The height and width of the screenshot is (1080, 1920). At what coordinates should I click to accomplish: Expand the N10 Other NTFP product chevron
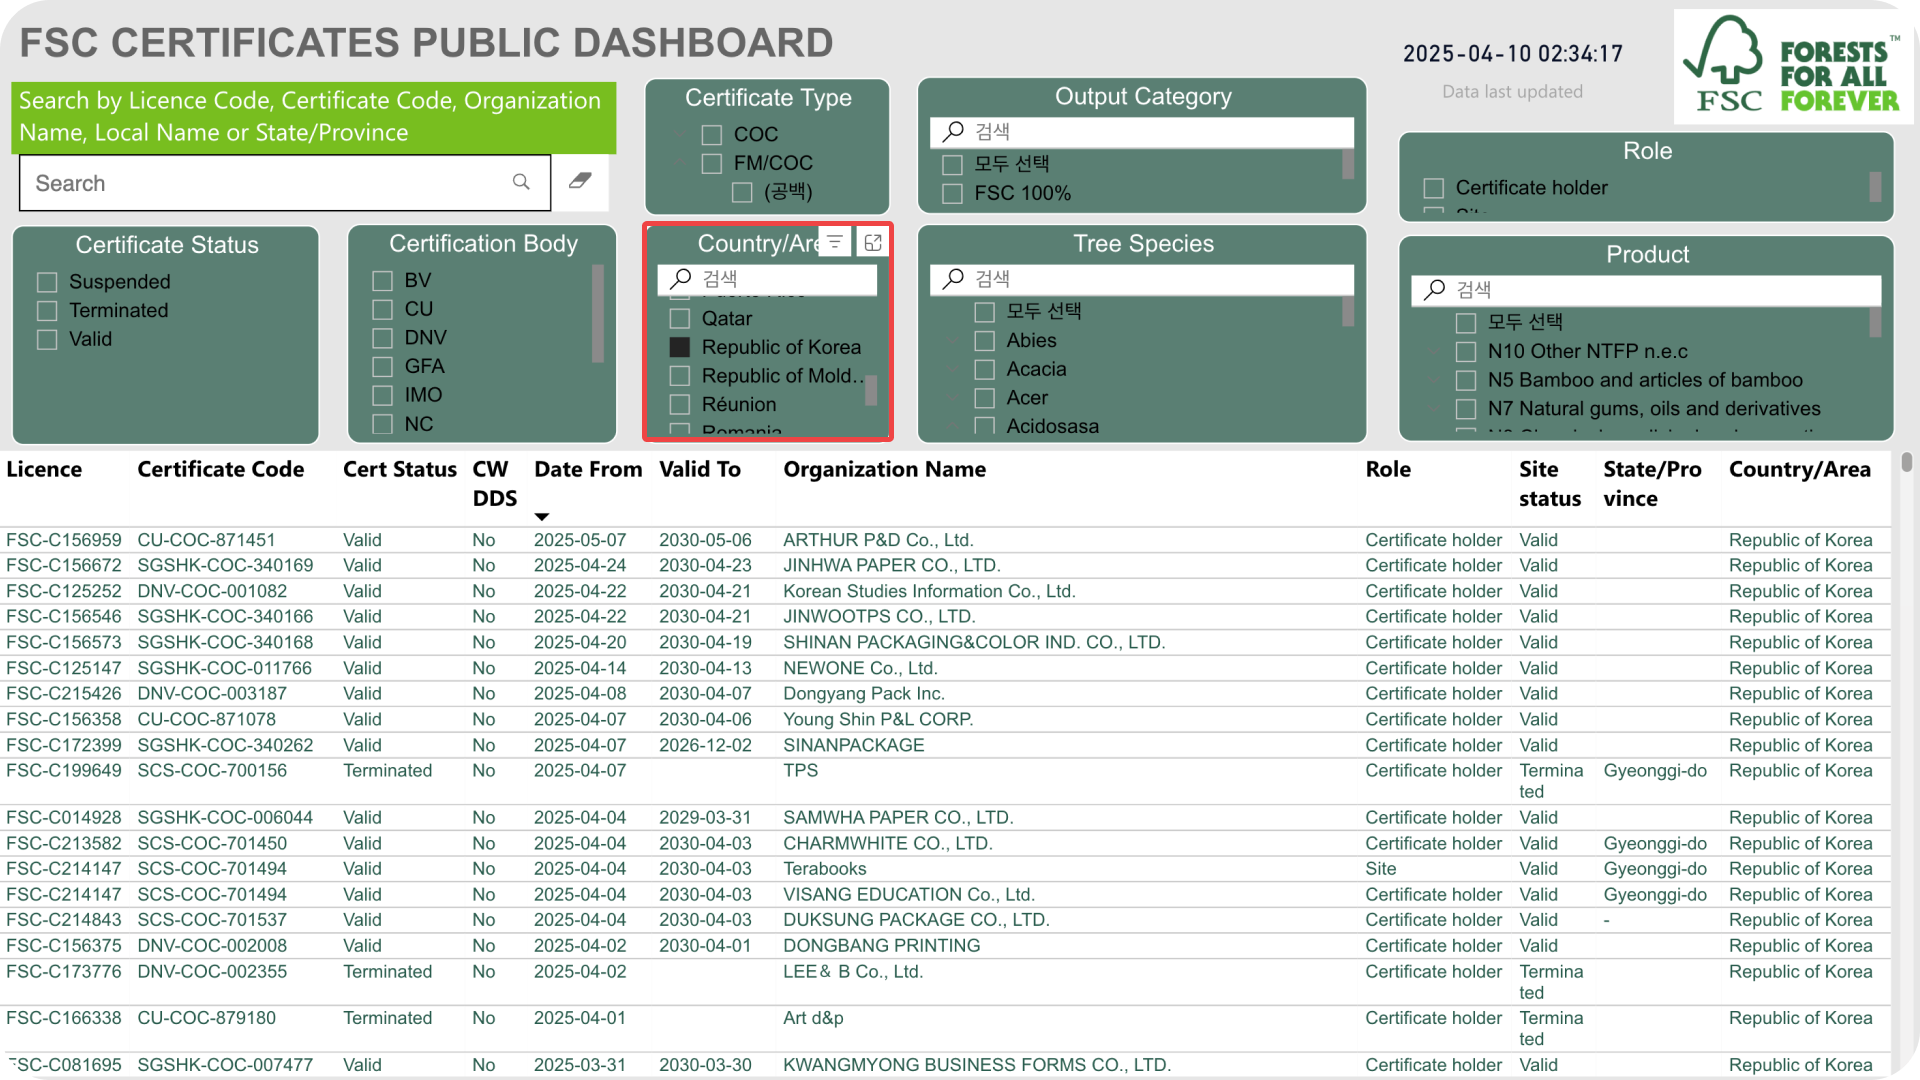(1434, 352)
